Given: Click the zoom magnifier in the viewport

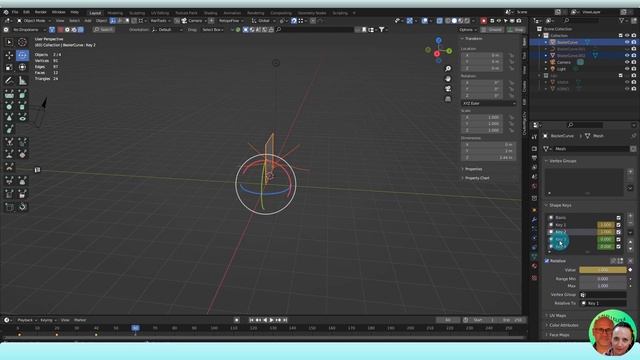Looking at the screenshot, I should click(448, 69).
